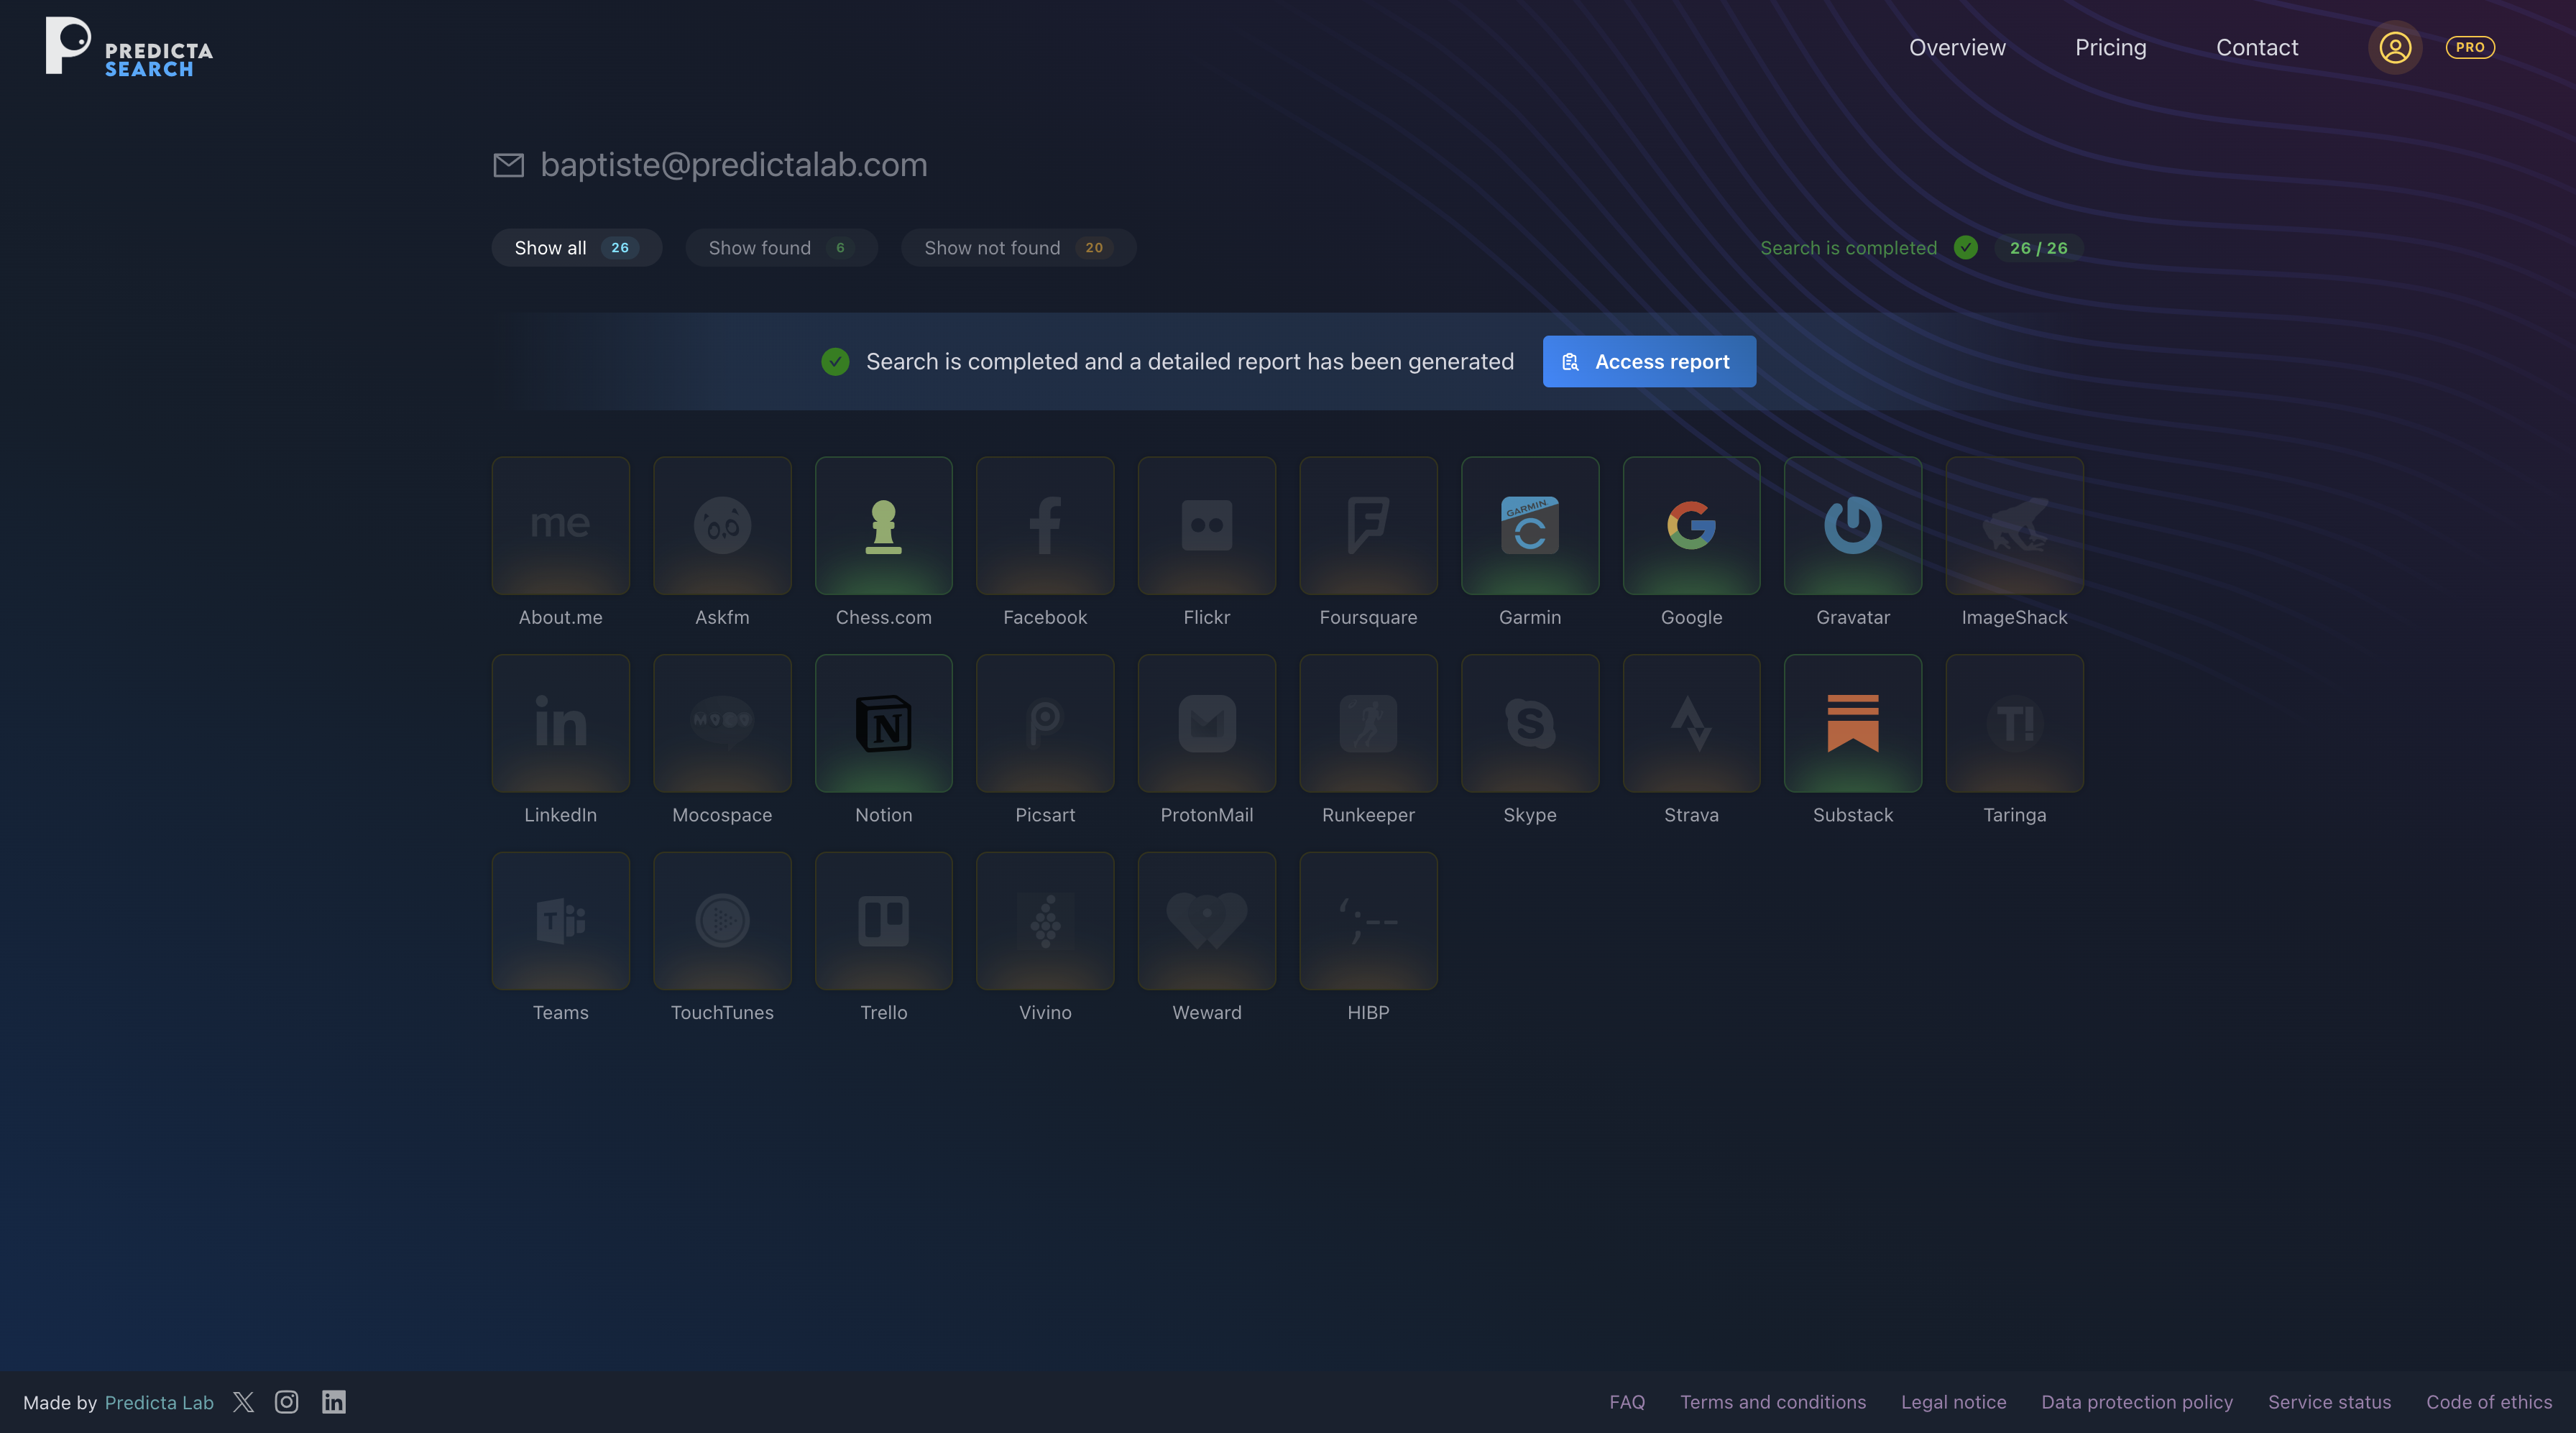The image size is (2576, 1433).
Task: Open the HIBP result tile
Action: pyautogui.click(x=1368, y=921)
